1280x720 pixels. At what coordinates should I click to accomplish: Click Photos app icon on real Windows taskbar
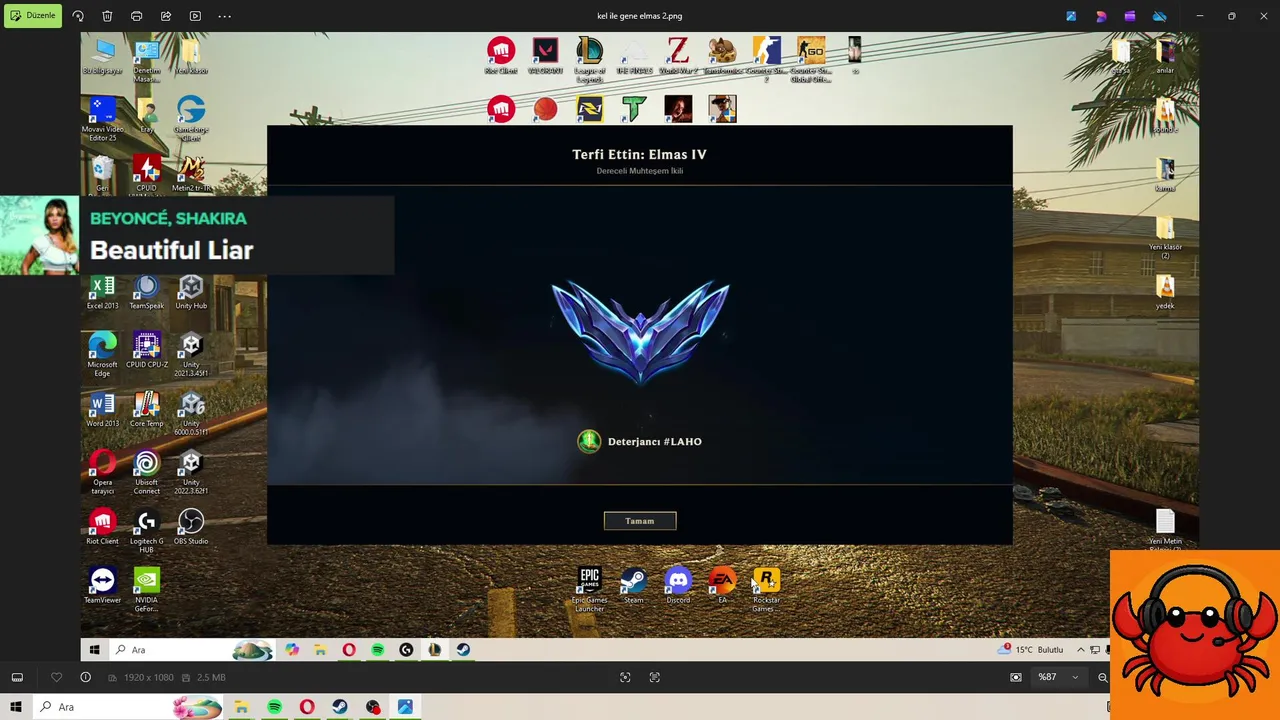point(405,707)
